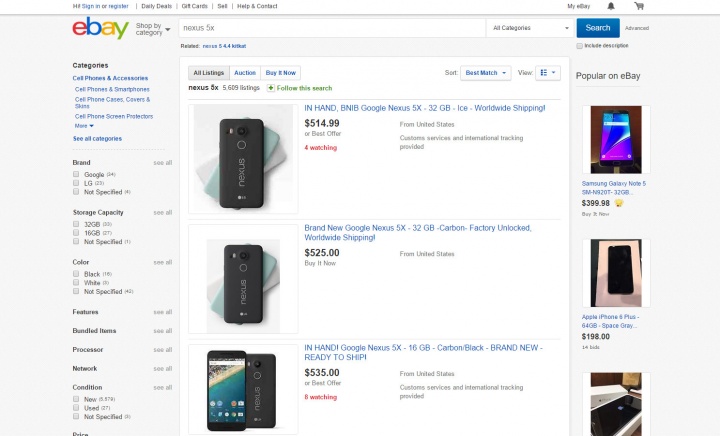Open Sell in top menu
This screenshot has width=720, height=436.
[x=222, y=6]
